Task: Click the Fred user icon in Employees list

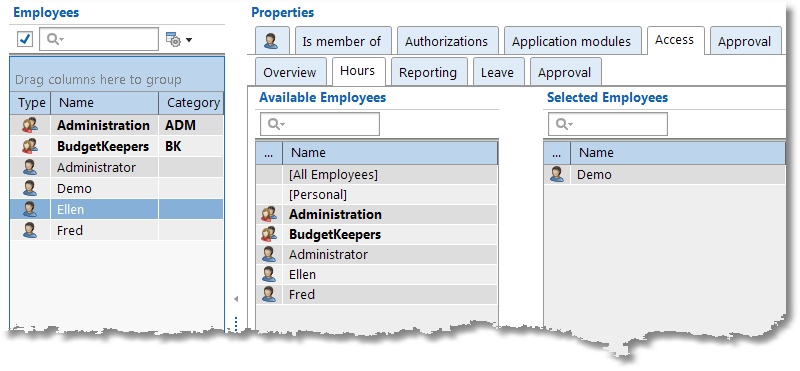Action: tap(30, 231)
